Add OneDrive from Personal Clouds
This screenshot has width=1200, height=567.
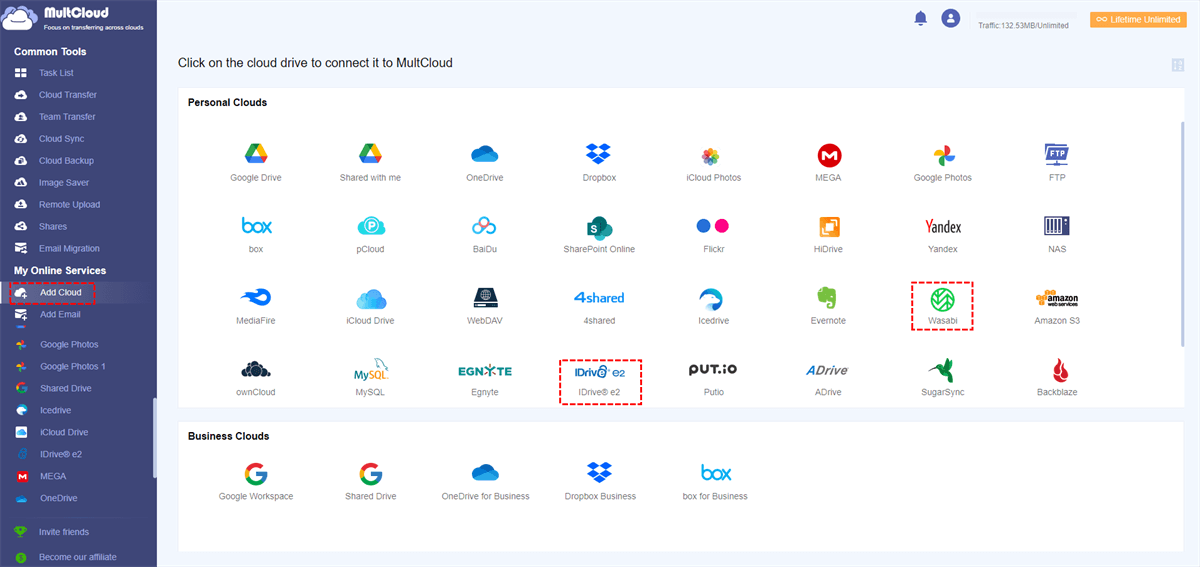(x=485, y=163)
